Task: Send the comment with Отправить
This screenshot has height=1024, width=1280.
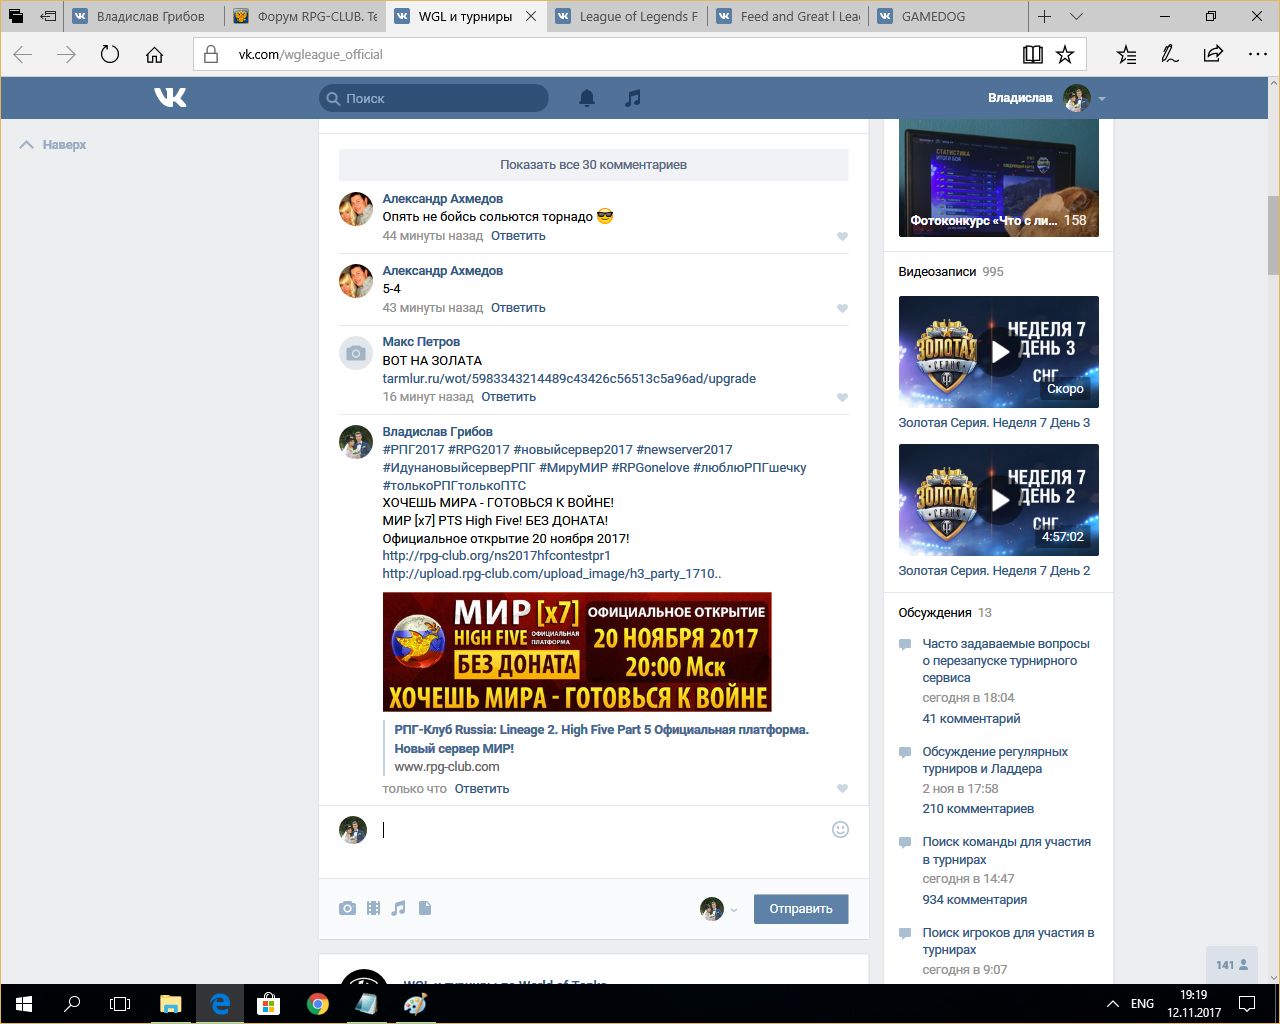Action: pyautogui.click(x=801, y=909)
